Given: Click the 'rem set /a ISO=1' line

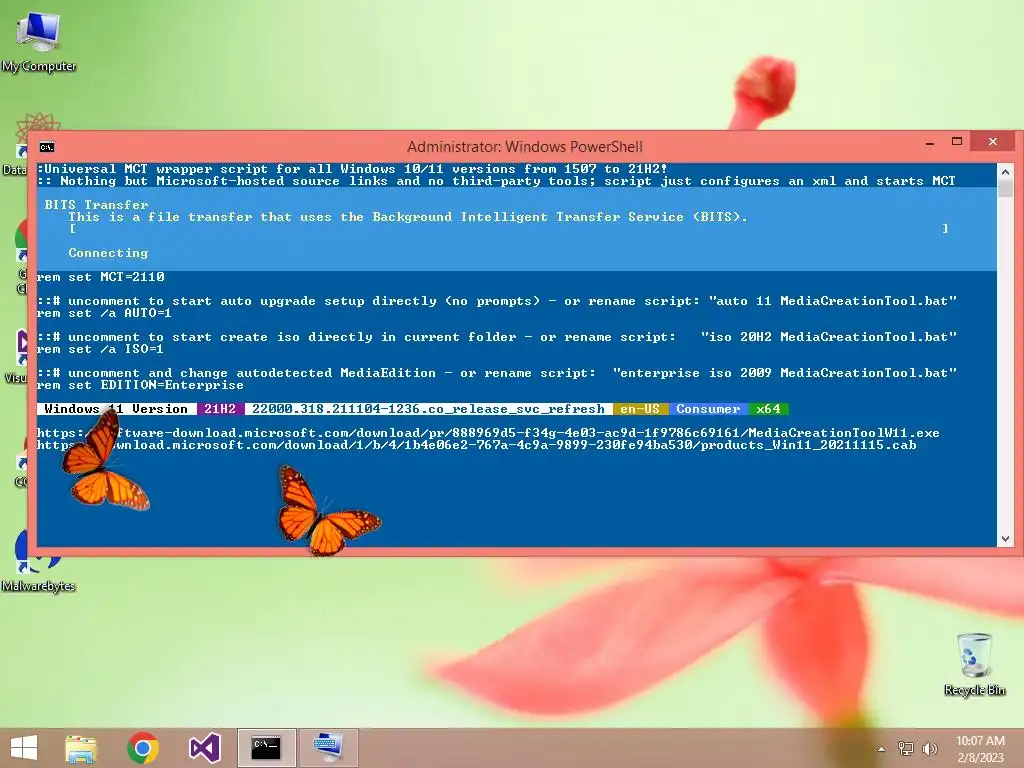Looking at the screenshot, I should (101, 349).
